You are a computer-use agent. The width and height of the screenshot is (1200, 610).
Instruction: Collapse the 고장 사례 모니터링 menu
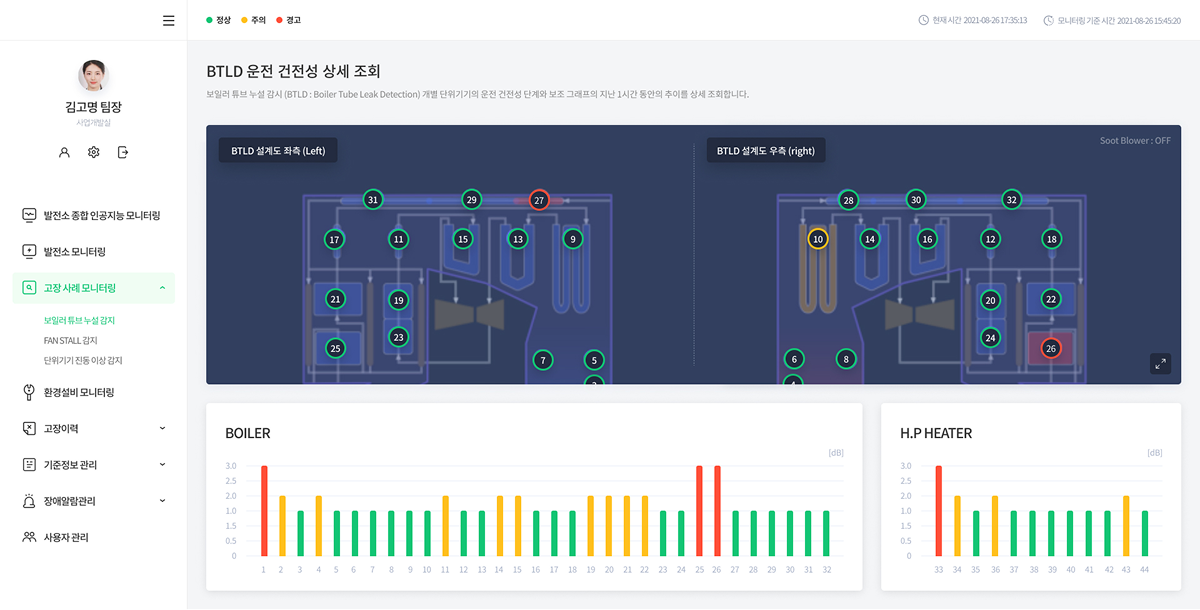[162, 288]
